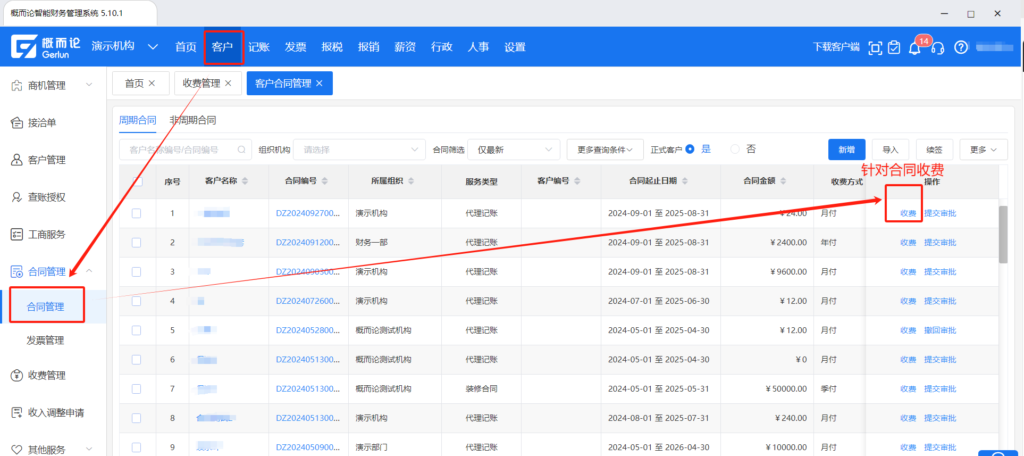
Task: Sort by 客户编号 column sort icon
Action: pyautogui.click(x=577, y=181)
